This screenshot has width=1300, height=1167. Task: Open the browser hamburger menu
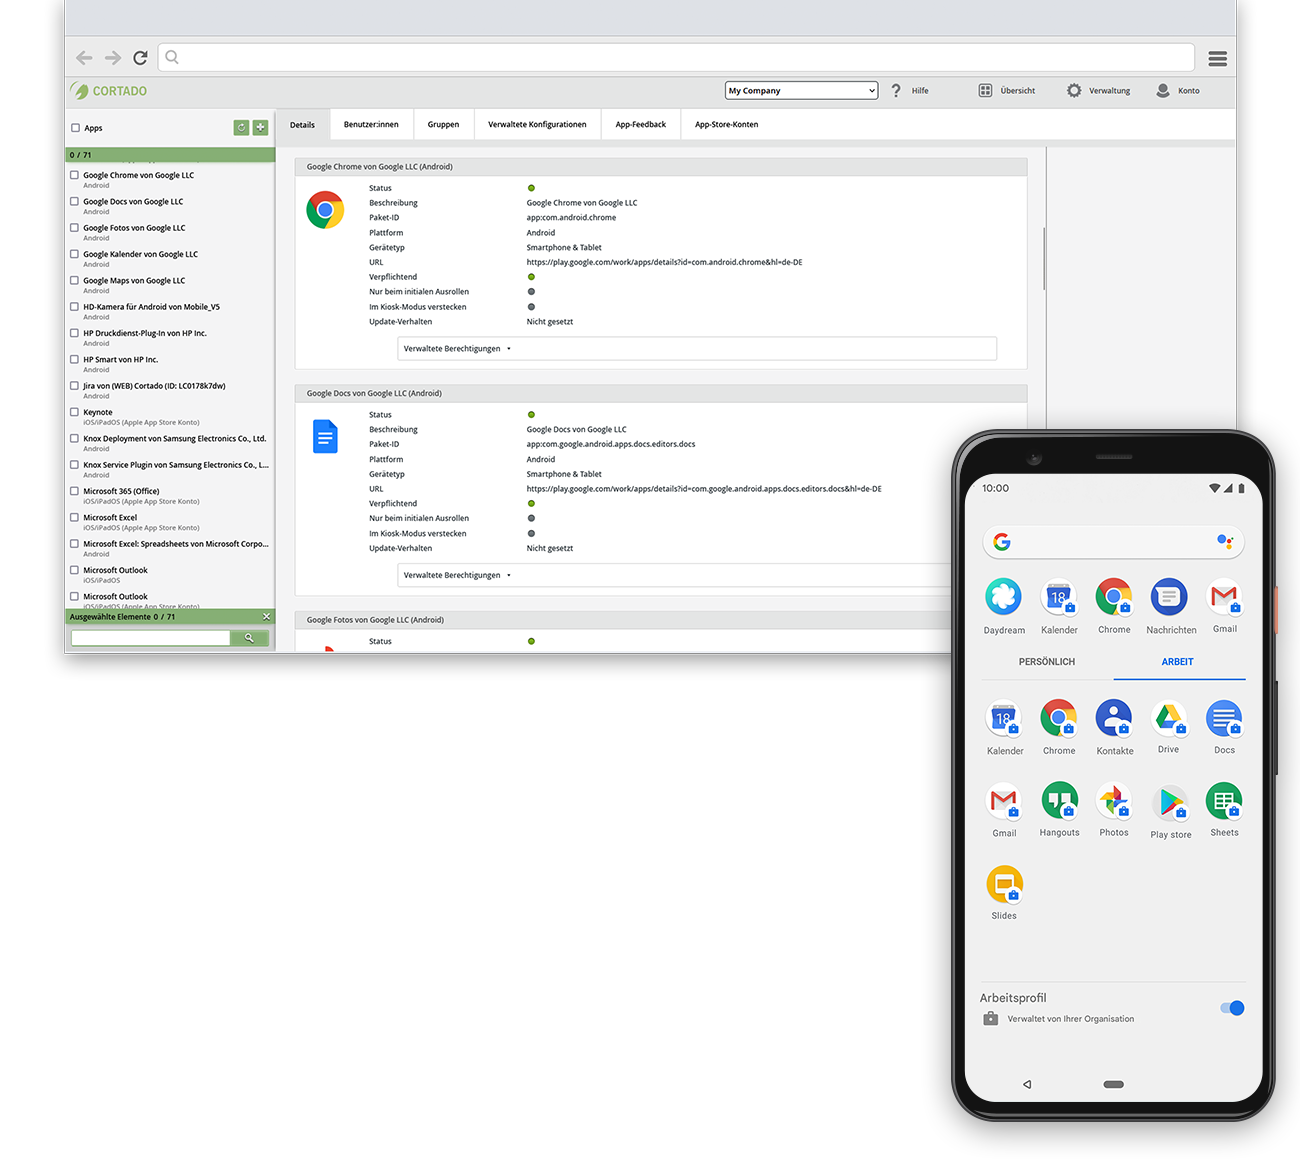(x=1217, y=58)
